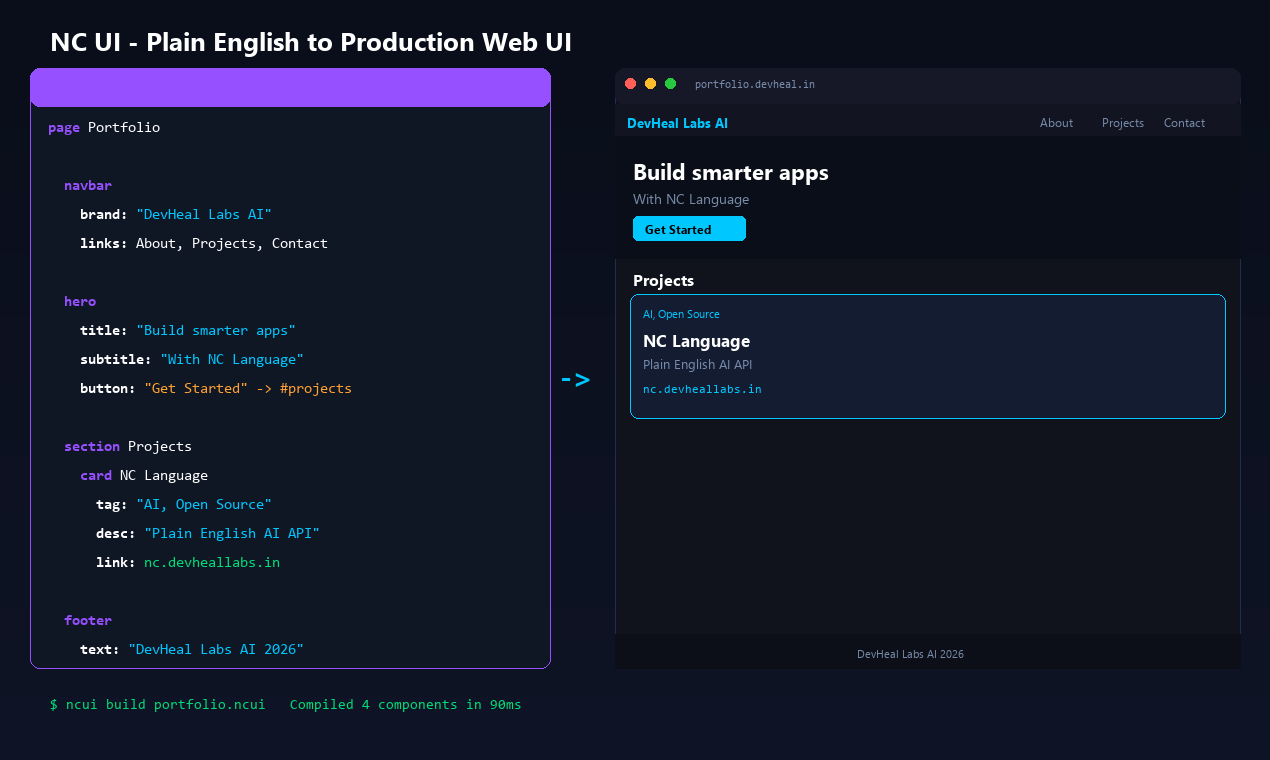Click the green maximize dot in browser mockup
Viewport: 1270px width, 760px height.
(670, 84)
